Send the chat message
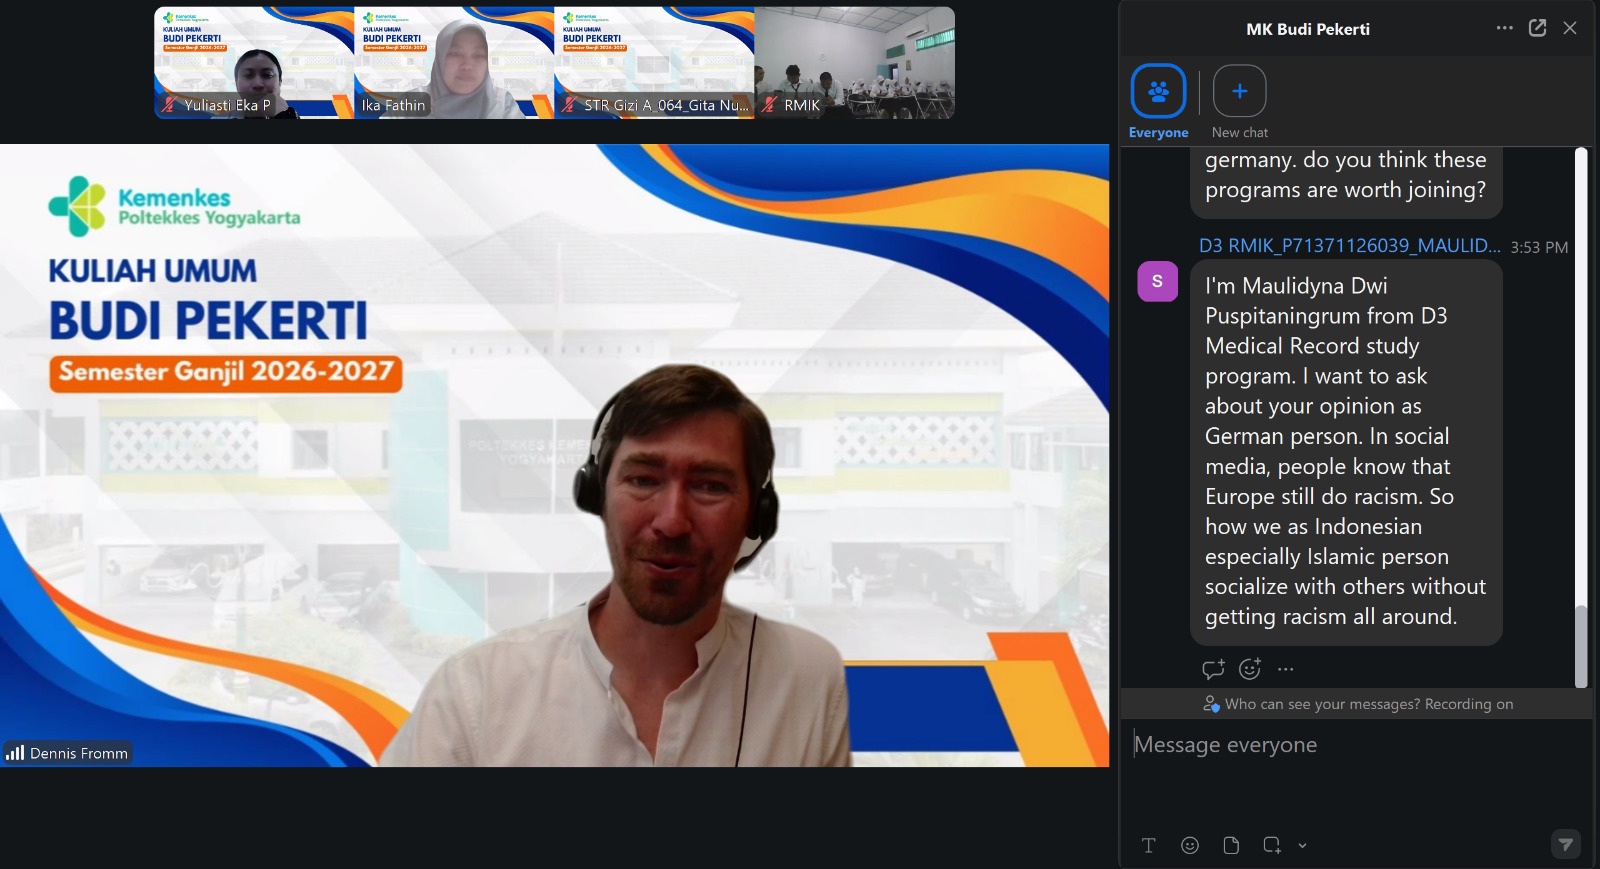The image size is (1600, 869). pyautogui.click(x=1566, y=845)
